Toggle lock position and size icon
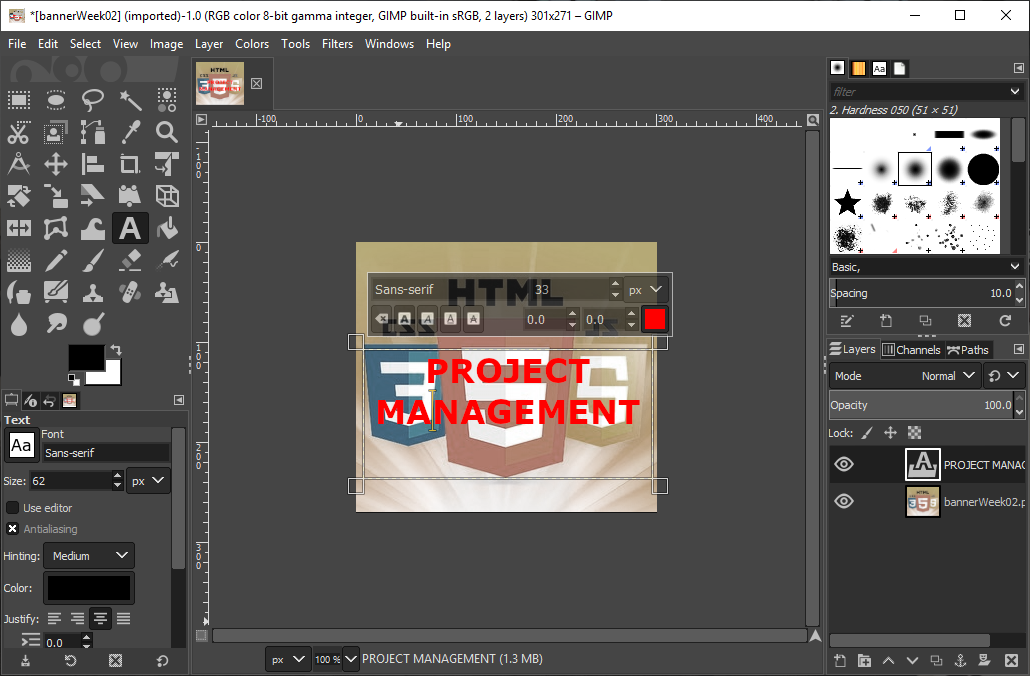The height and width of the screenshot is (676, 1030). click(x=891, y=432)
